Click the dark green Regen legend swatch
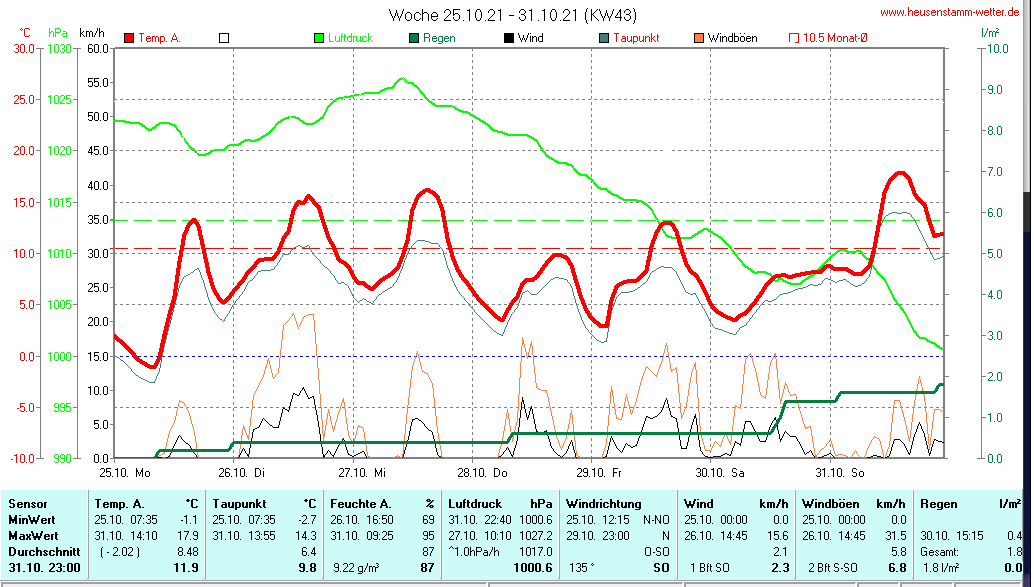1034x587 pixels. pos(414,38)
